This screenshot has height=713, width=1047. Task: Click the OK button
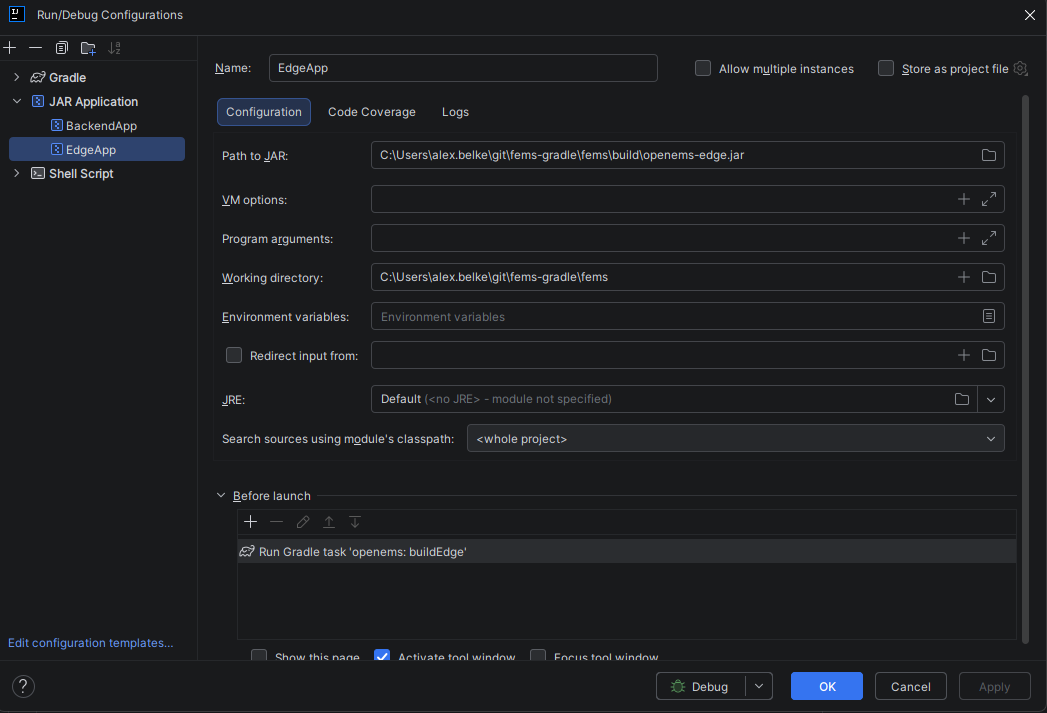click(826, 686)
